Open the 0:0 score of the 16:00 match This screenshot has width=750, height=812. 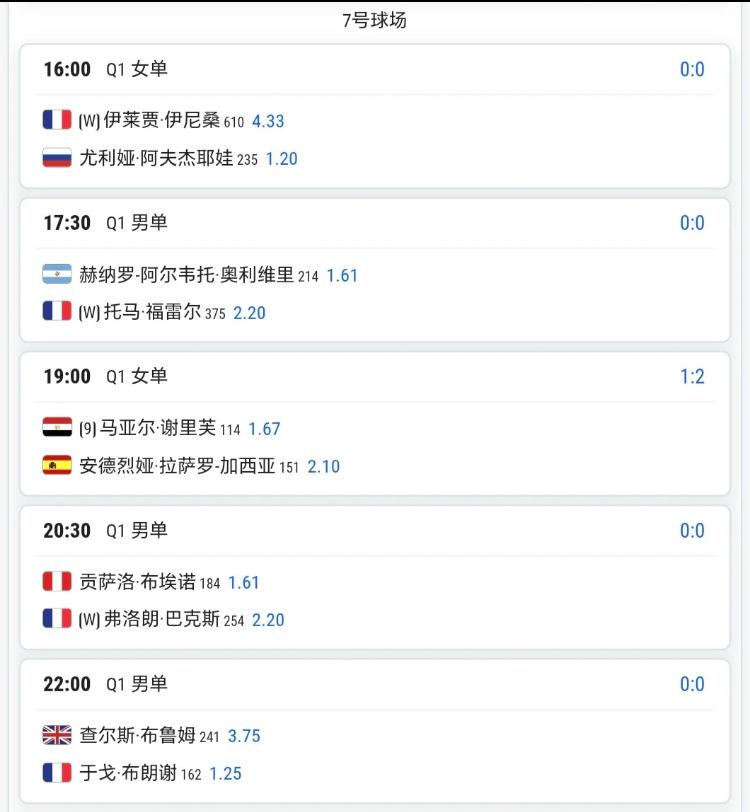pyautogui.click(x=692, y=69)
